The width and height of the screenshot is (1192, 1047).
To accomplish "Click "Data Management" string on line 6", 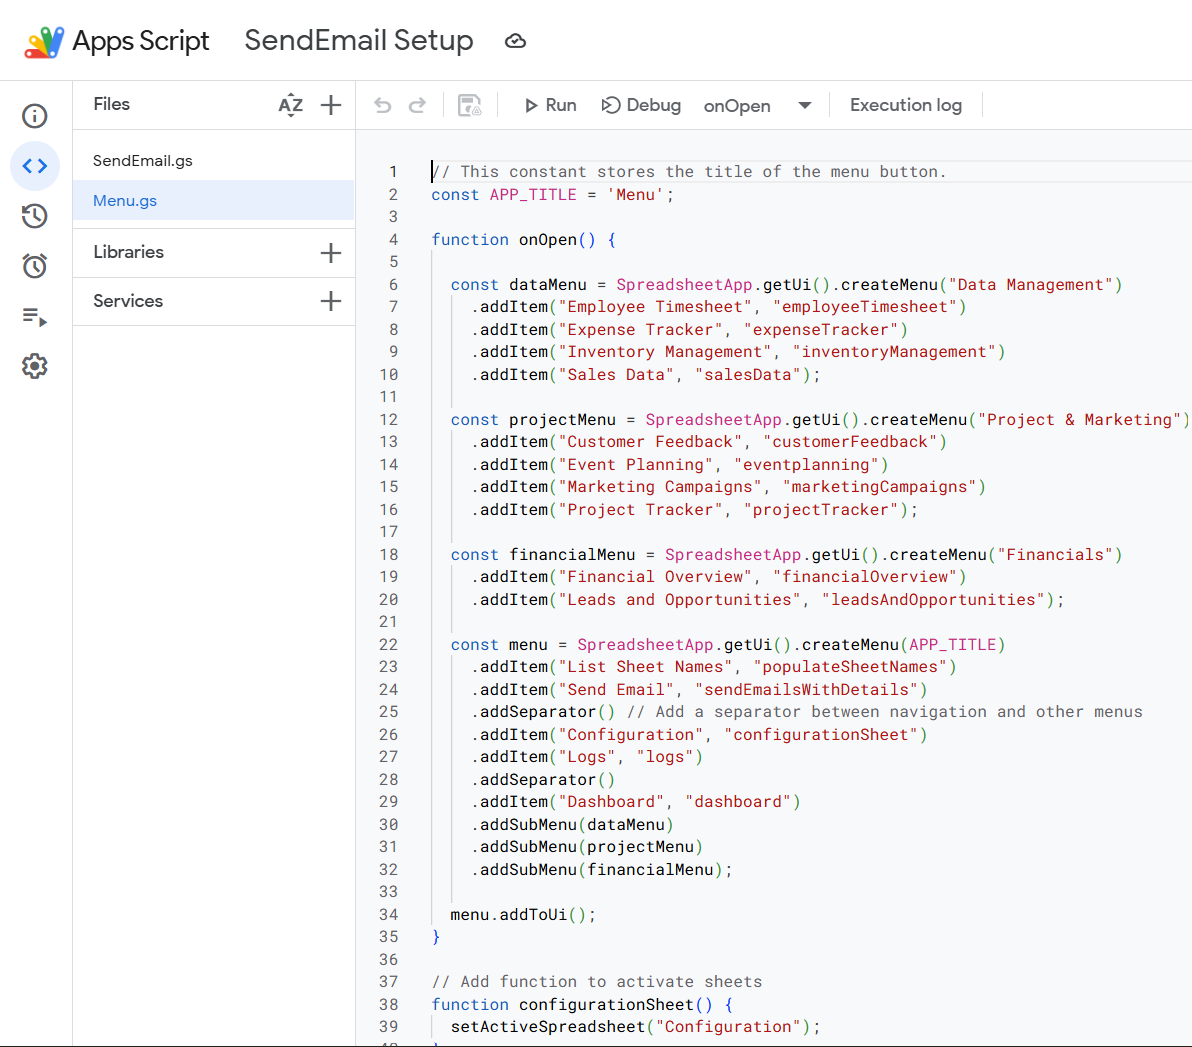I will click(1031, 284).
